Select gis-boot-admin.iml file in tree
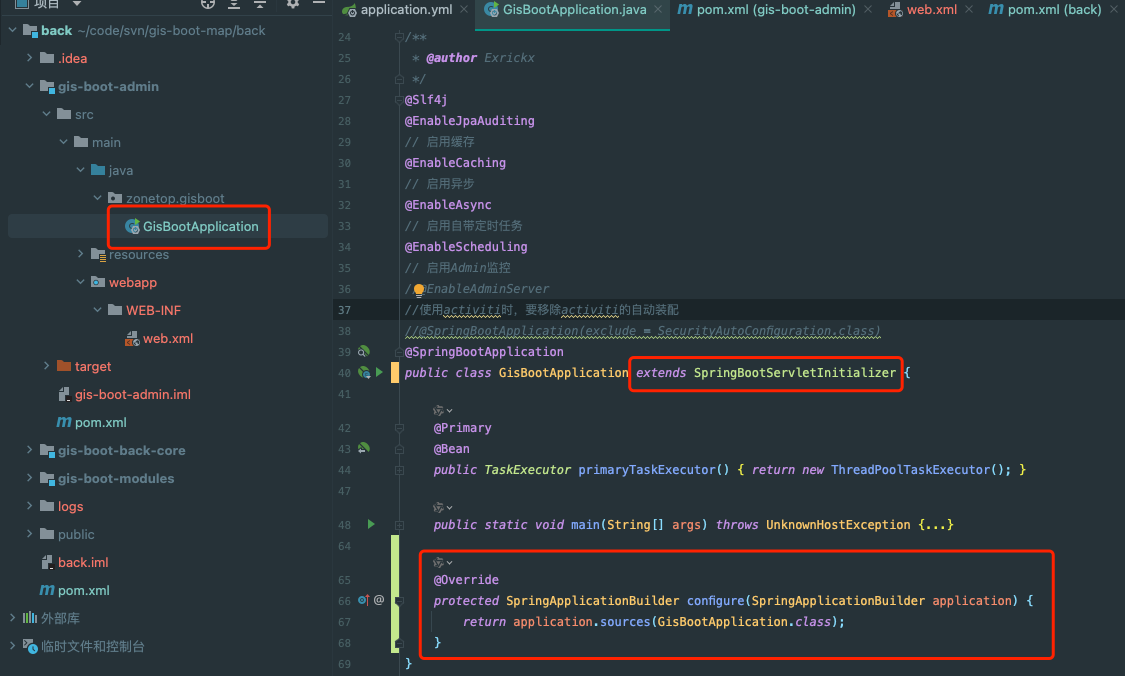1125x676 pixels. (x=132, y=394)
